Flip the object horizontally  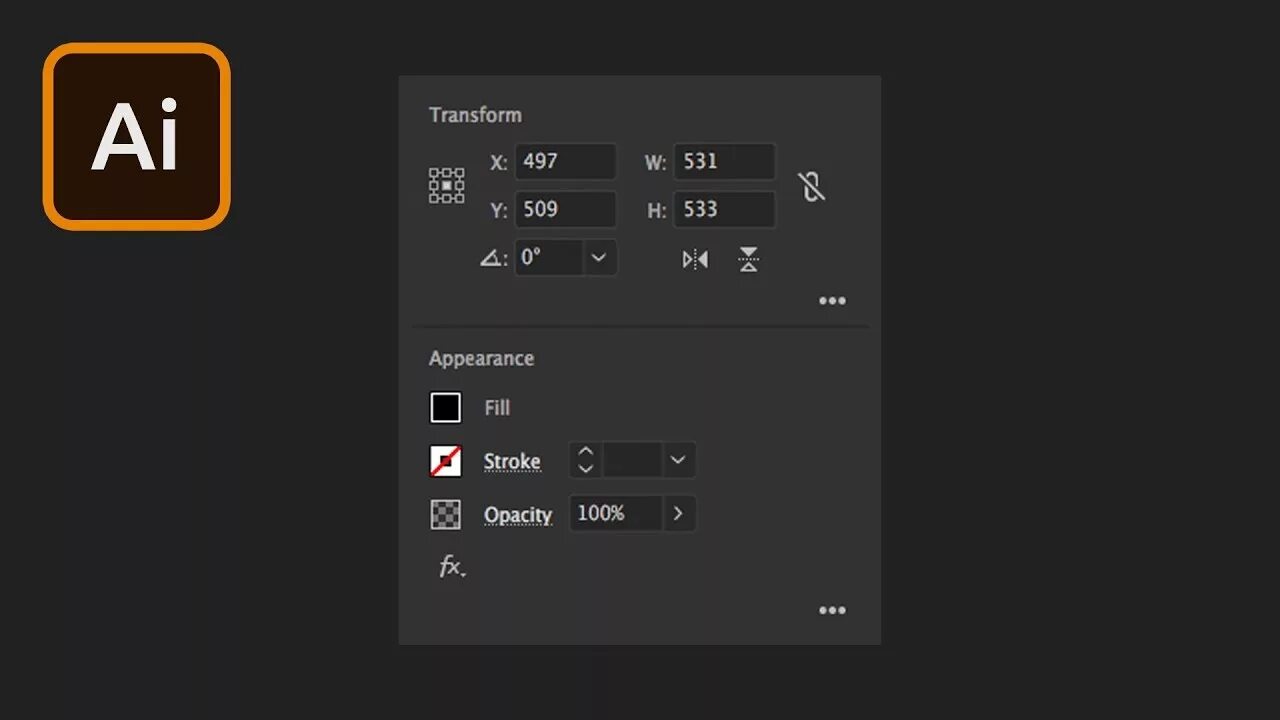click(x=695, y=260)
